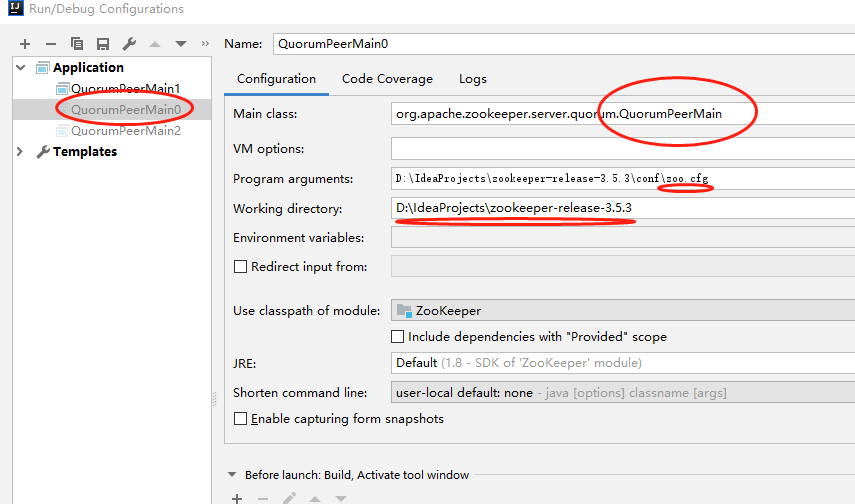Select QuorumPeerMain2 configuration
Screen dimensions: 855x504
point(126,131)
